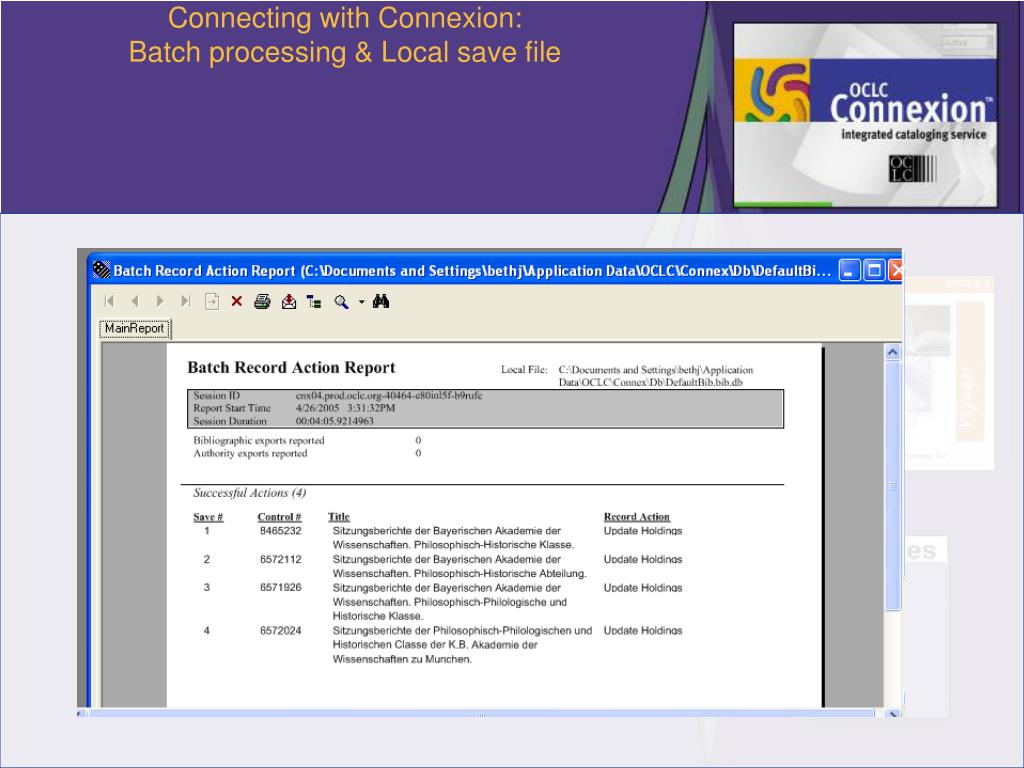
Task: Click "Update Holdings" for record 6572112
Action: [643, 560]
